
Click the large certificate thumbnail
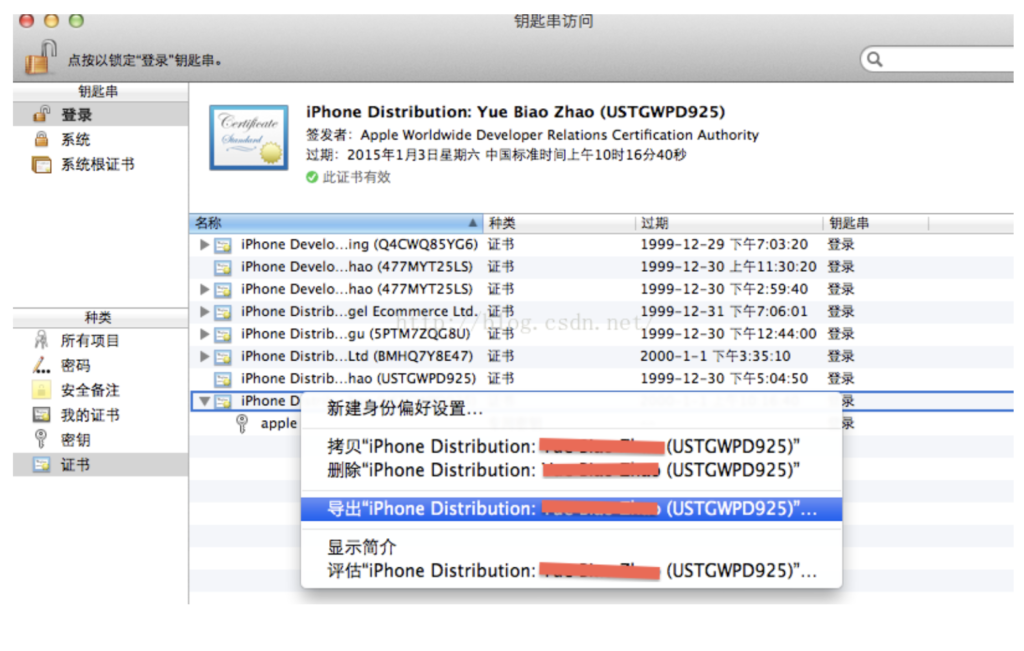249,138
